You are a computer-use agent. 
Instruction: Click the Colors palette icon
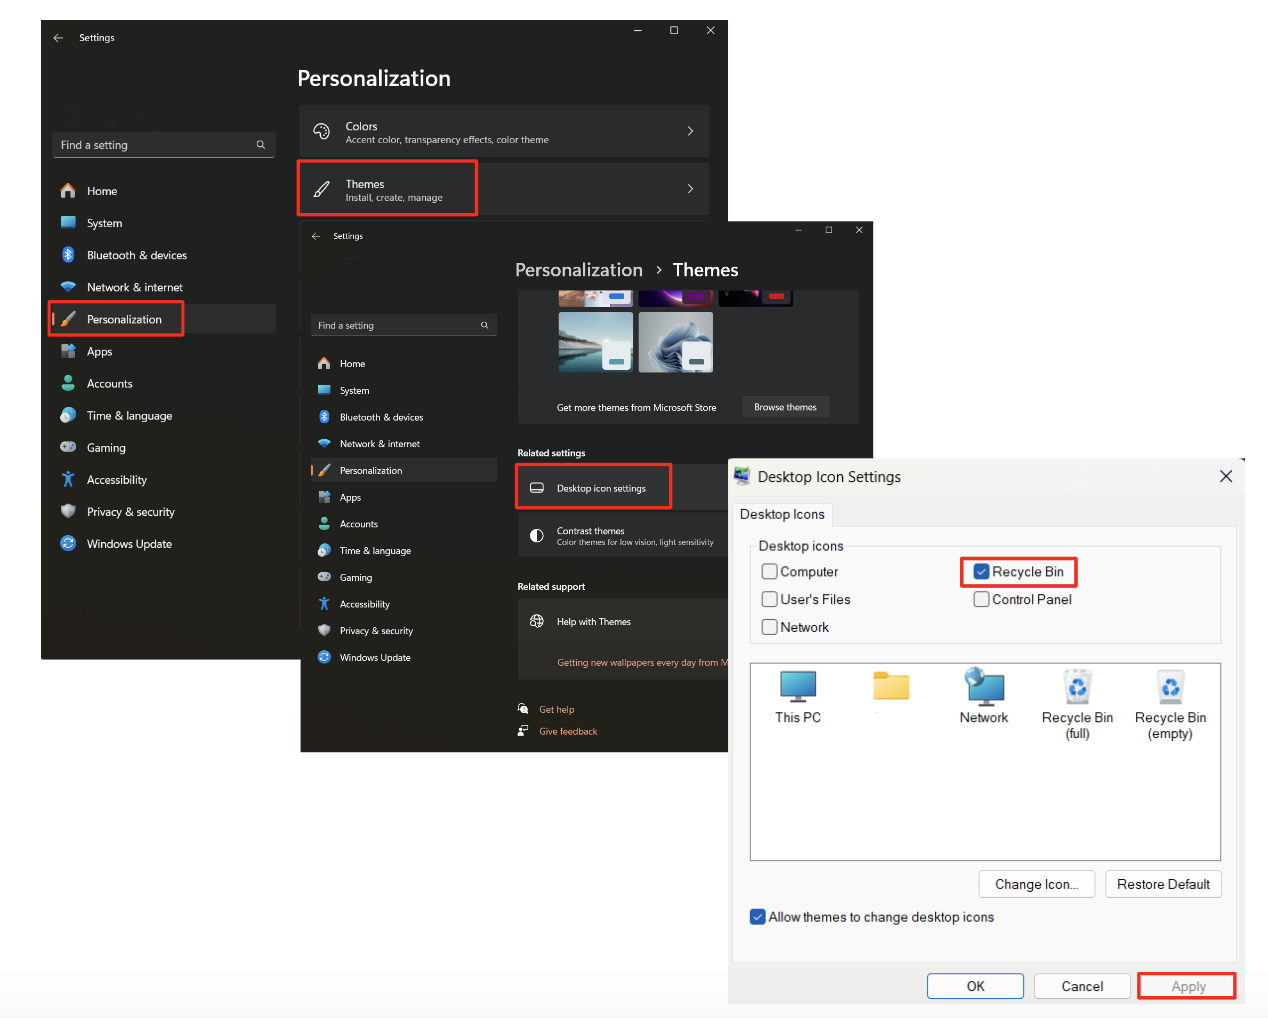pos(322,130)
